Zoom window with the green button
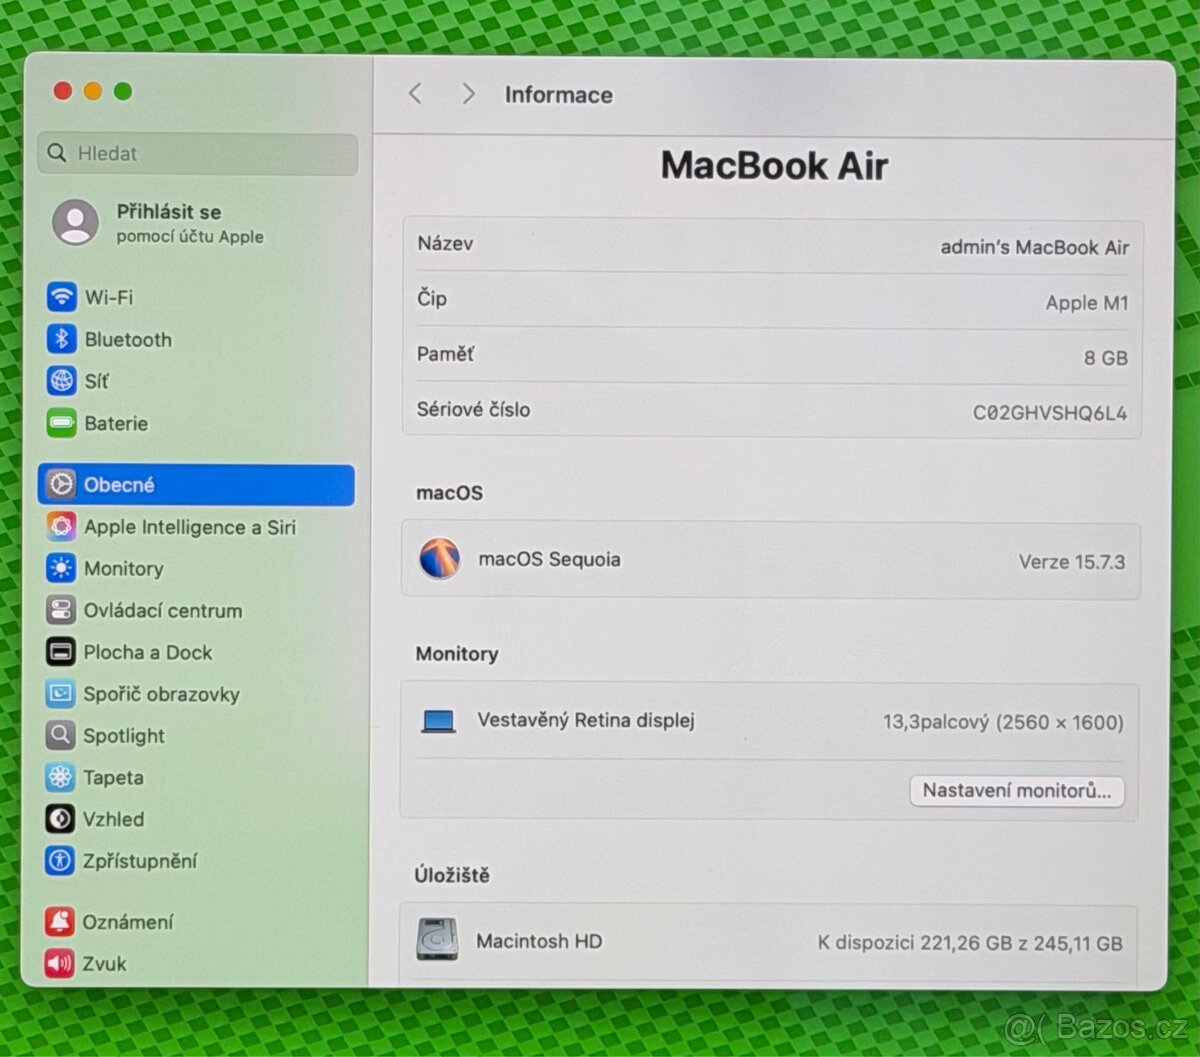Image resolution: width=1200 pixels, height=1057 pixels. 123,91
